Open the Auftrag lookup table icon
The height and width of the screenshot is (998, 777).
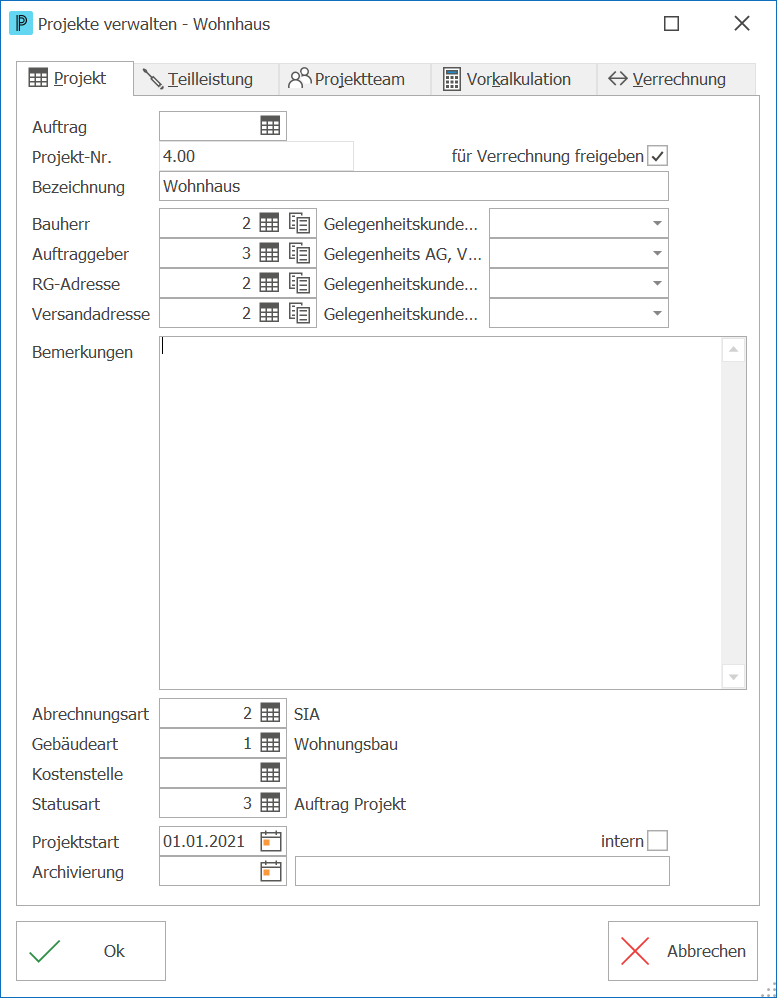(x=270, y=126)
